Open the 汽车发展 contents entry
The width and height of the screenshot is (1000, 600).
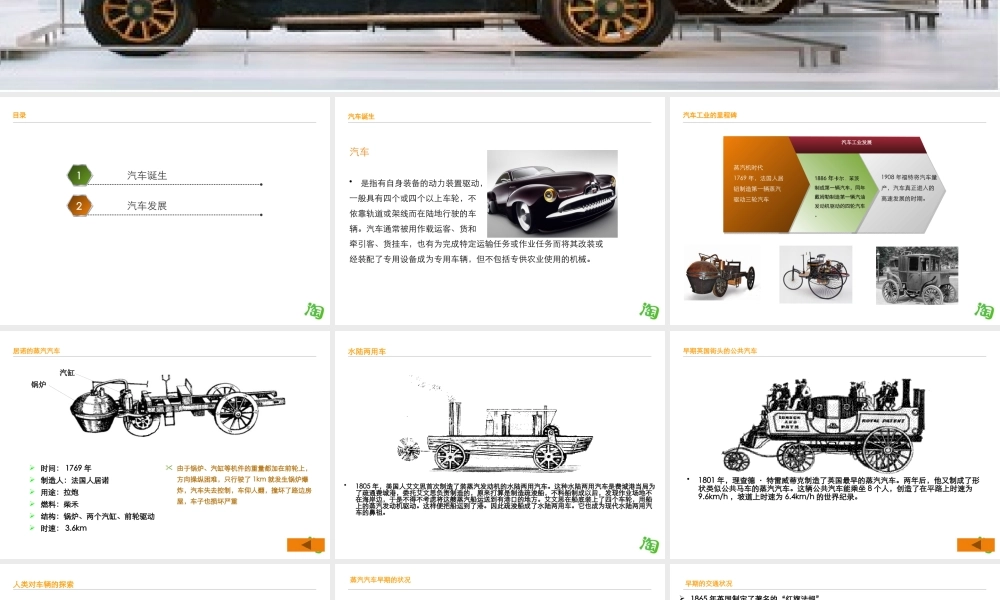pos(147,206)
